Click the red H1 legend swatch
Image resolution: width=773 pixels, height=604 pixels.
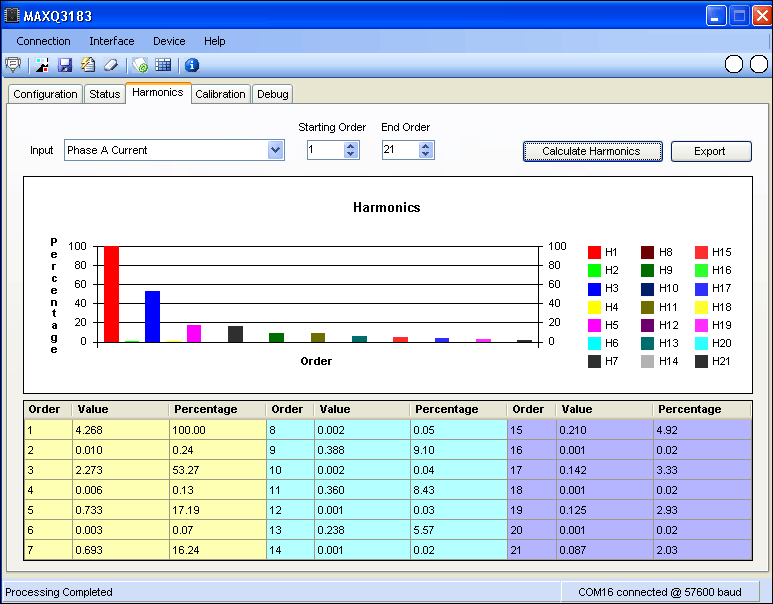tap(594, 253)
